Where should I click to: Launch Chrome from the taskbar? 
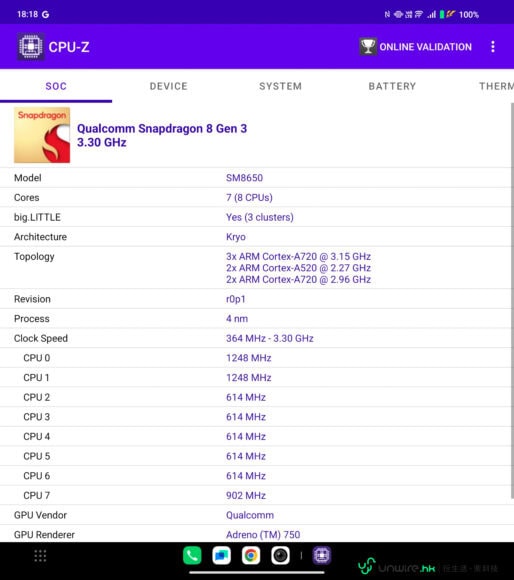click(251, 555)
